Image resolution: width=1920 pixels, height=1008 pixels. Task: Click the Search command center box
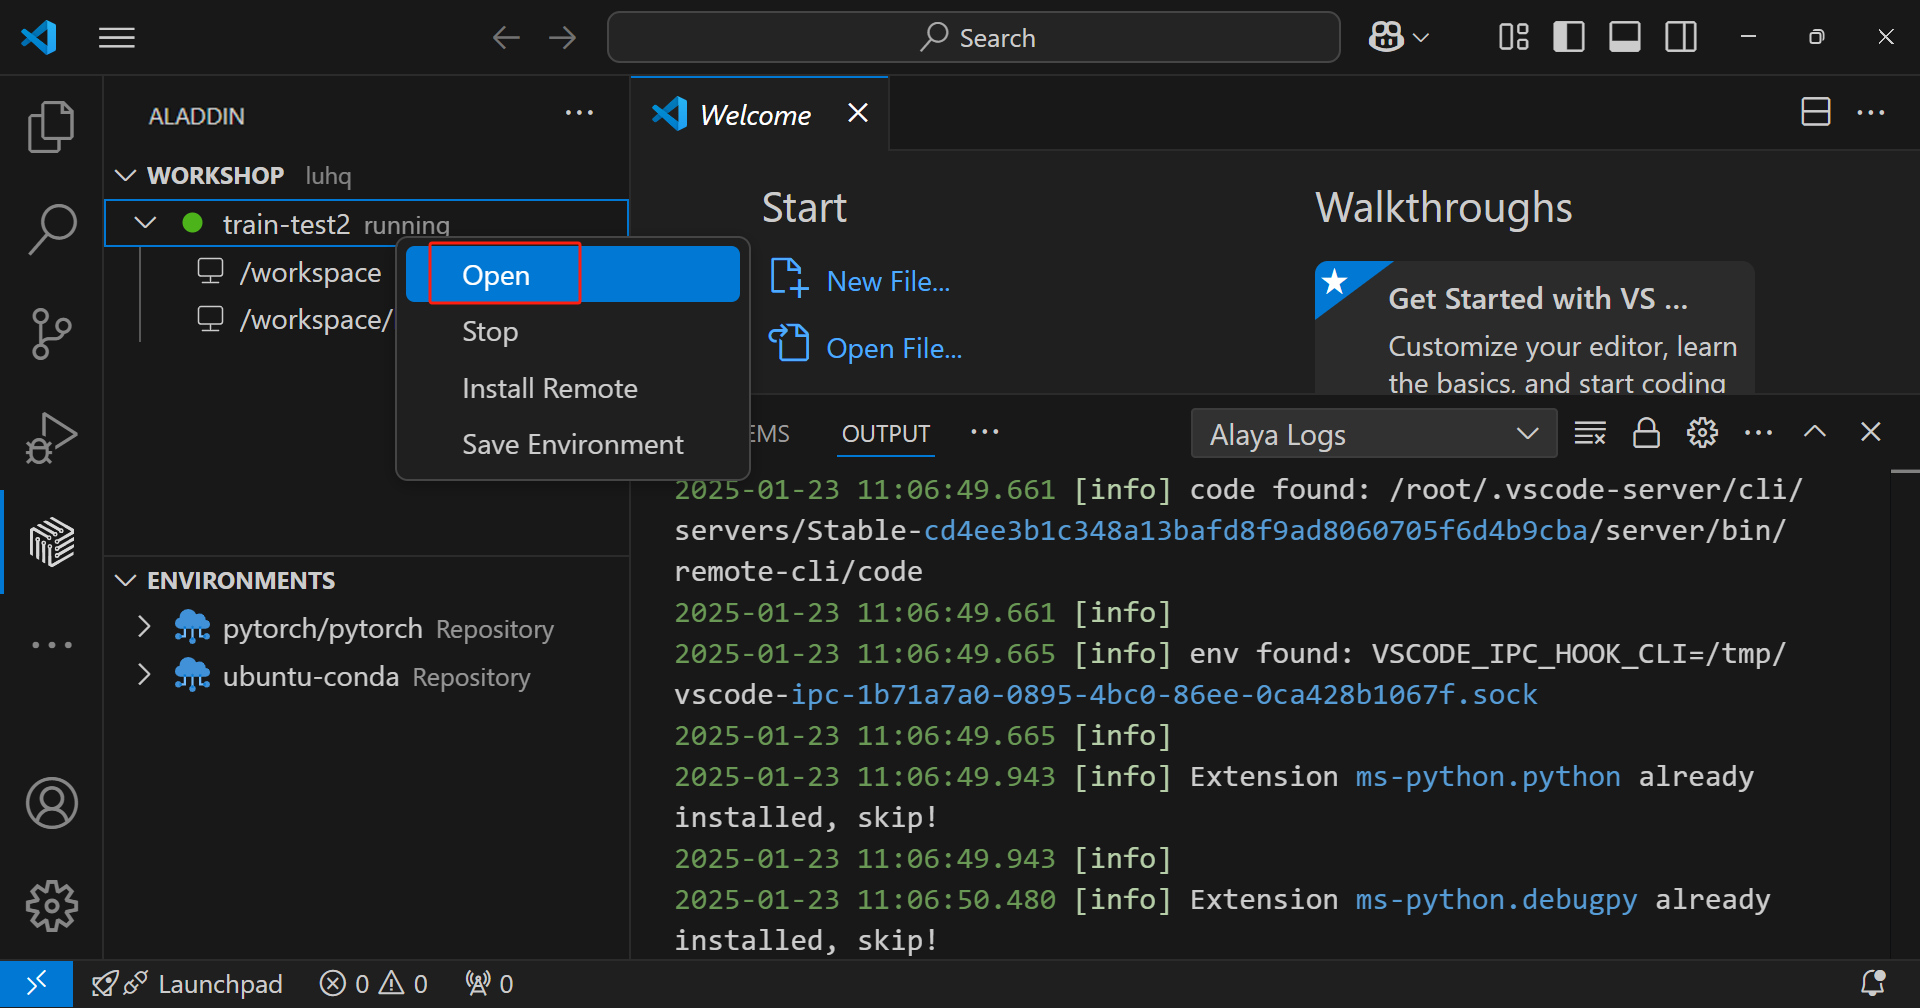(973, 38)
